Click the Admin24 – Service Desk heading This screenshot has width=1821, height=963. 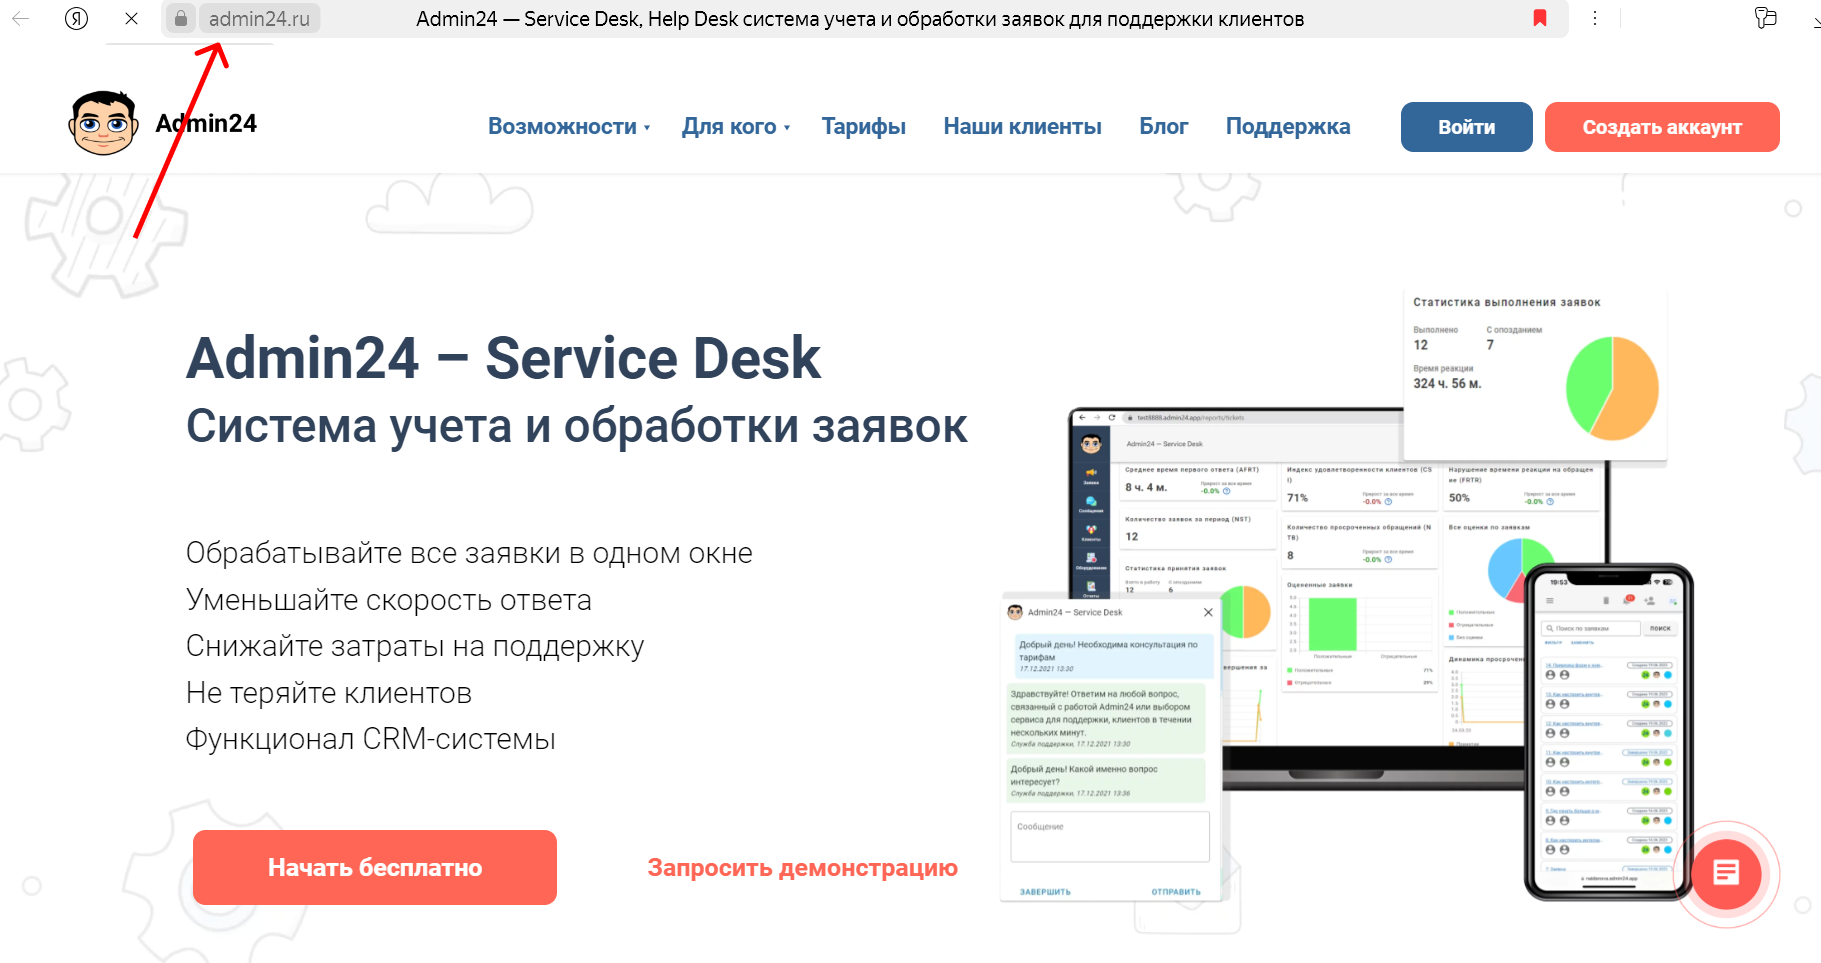(x=503, y=358)
